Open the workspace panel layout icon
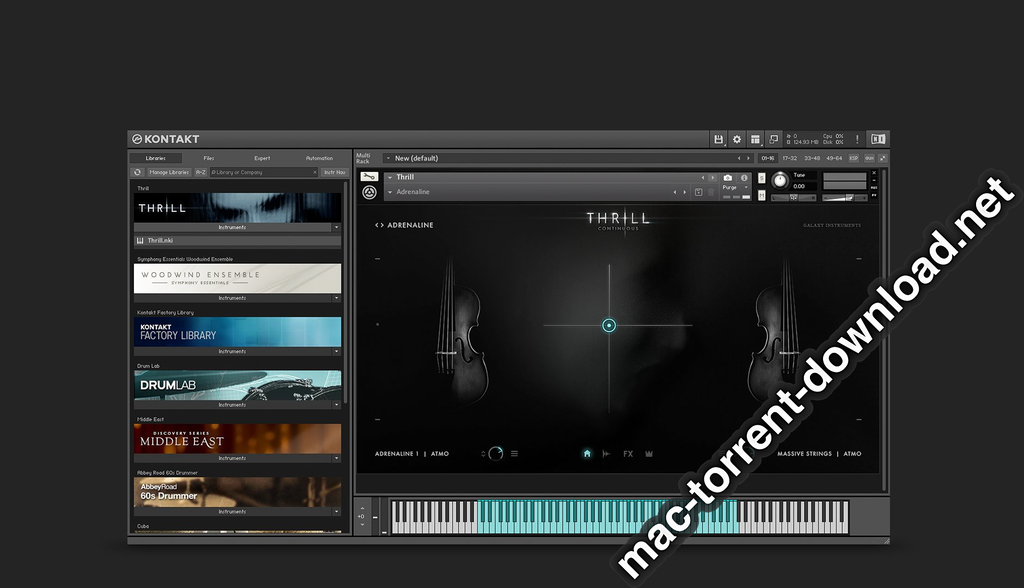 [756, 139]
